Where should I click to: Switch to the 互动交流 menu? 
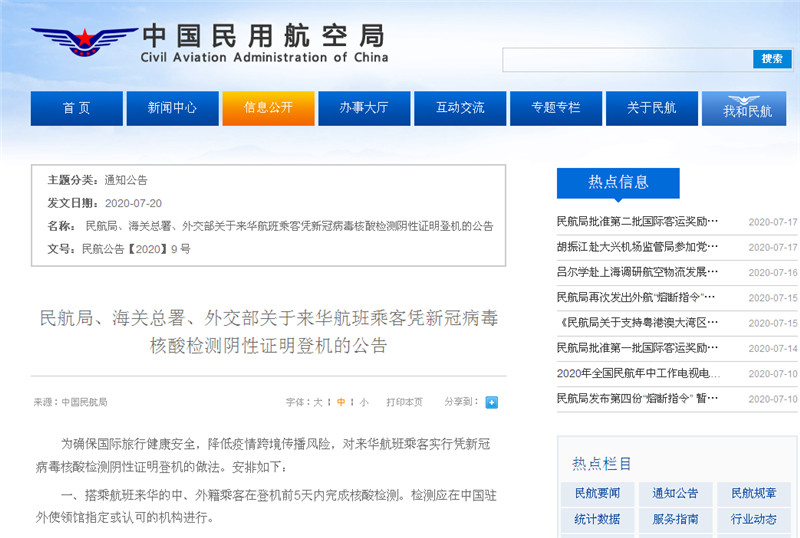pyautogui.click(x=459, y=108)
